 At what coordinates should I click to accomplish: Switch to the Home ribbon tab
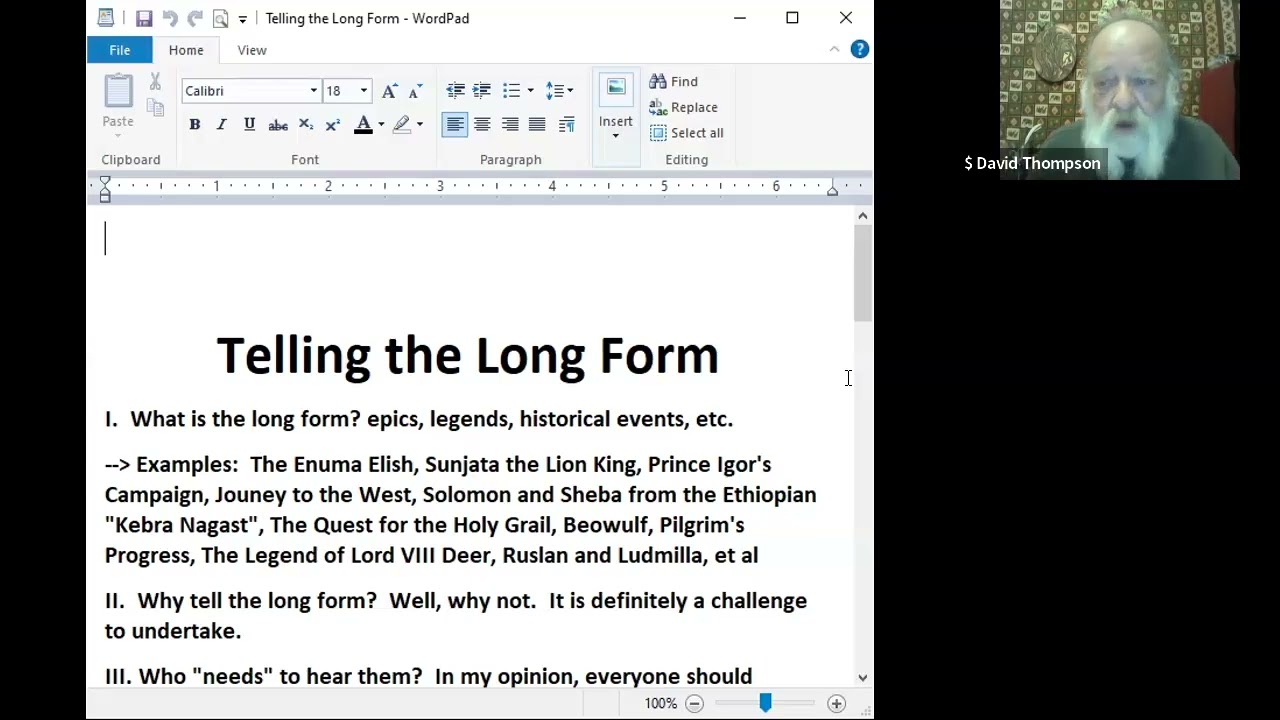186,50
